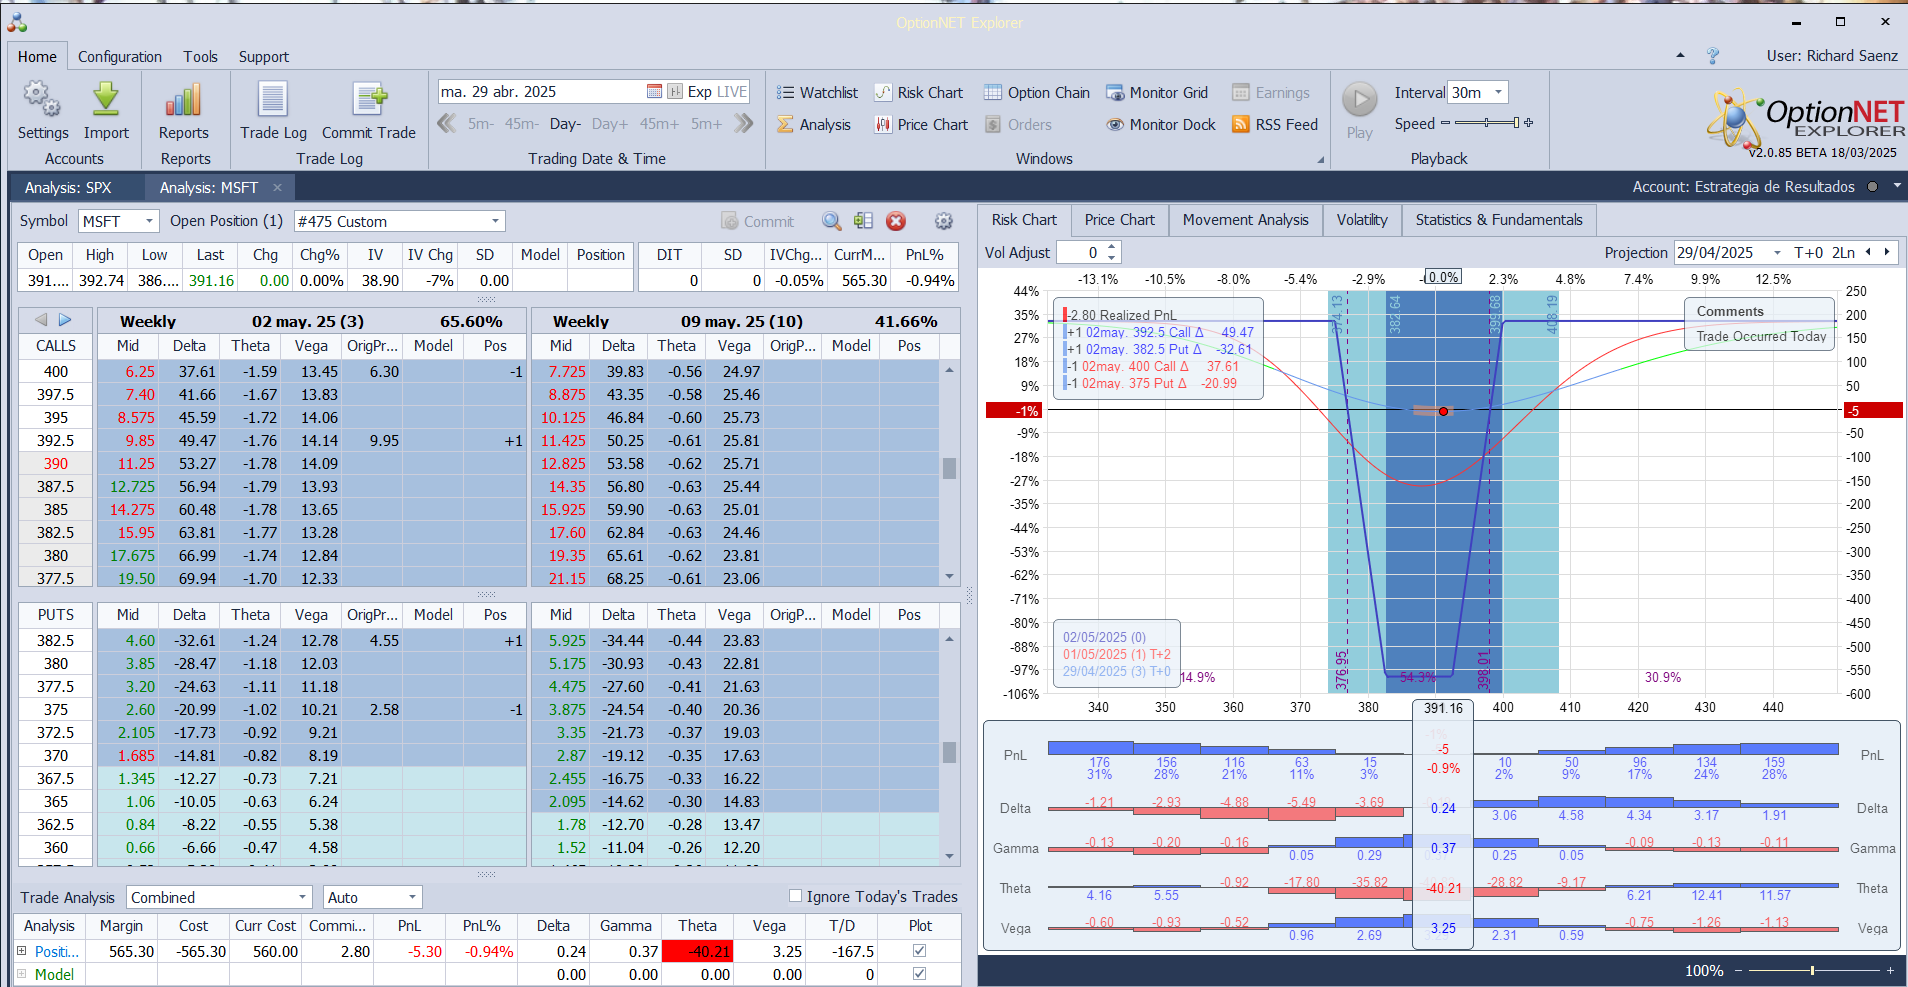Open the Trade Log icon
Screen dimensions: 1908x987
coord(273,100)
